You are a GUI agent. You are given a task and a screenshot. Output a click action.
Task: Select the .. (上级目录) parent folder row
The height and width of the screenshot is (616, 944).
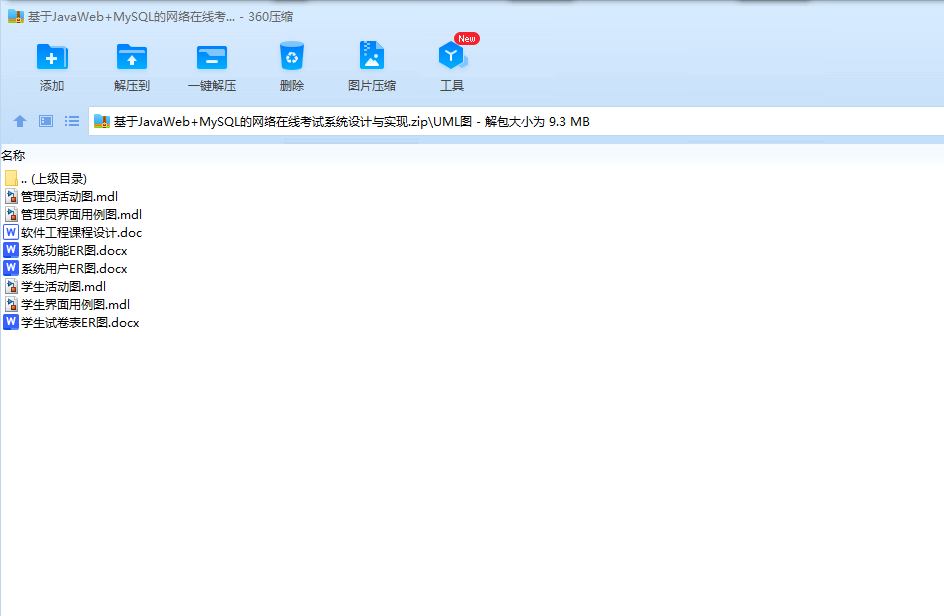pyautogui.click(x=46, y=178)
